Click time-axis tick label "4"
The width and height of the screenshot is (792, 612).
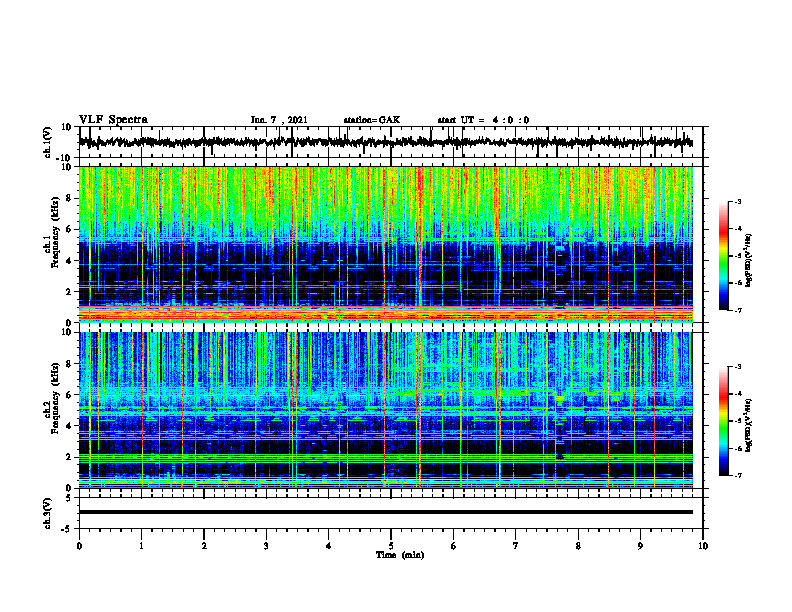coord(329,546)
